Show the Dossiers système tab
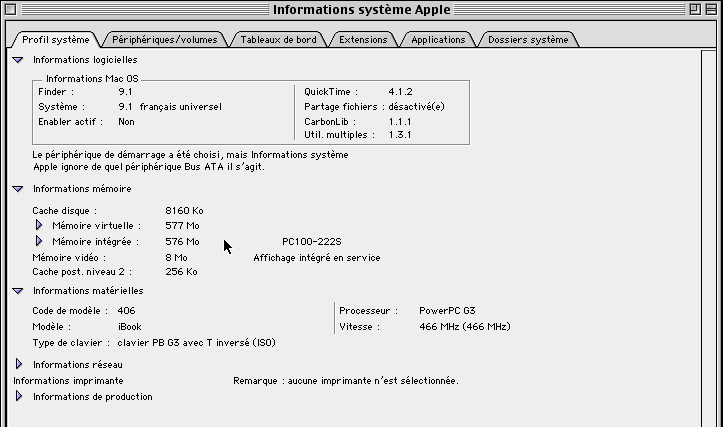 pyautogui.click(x=528, y=40)
